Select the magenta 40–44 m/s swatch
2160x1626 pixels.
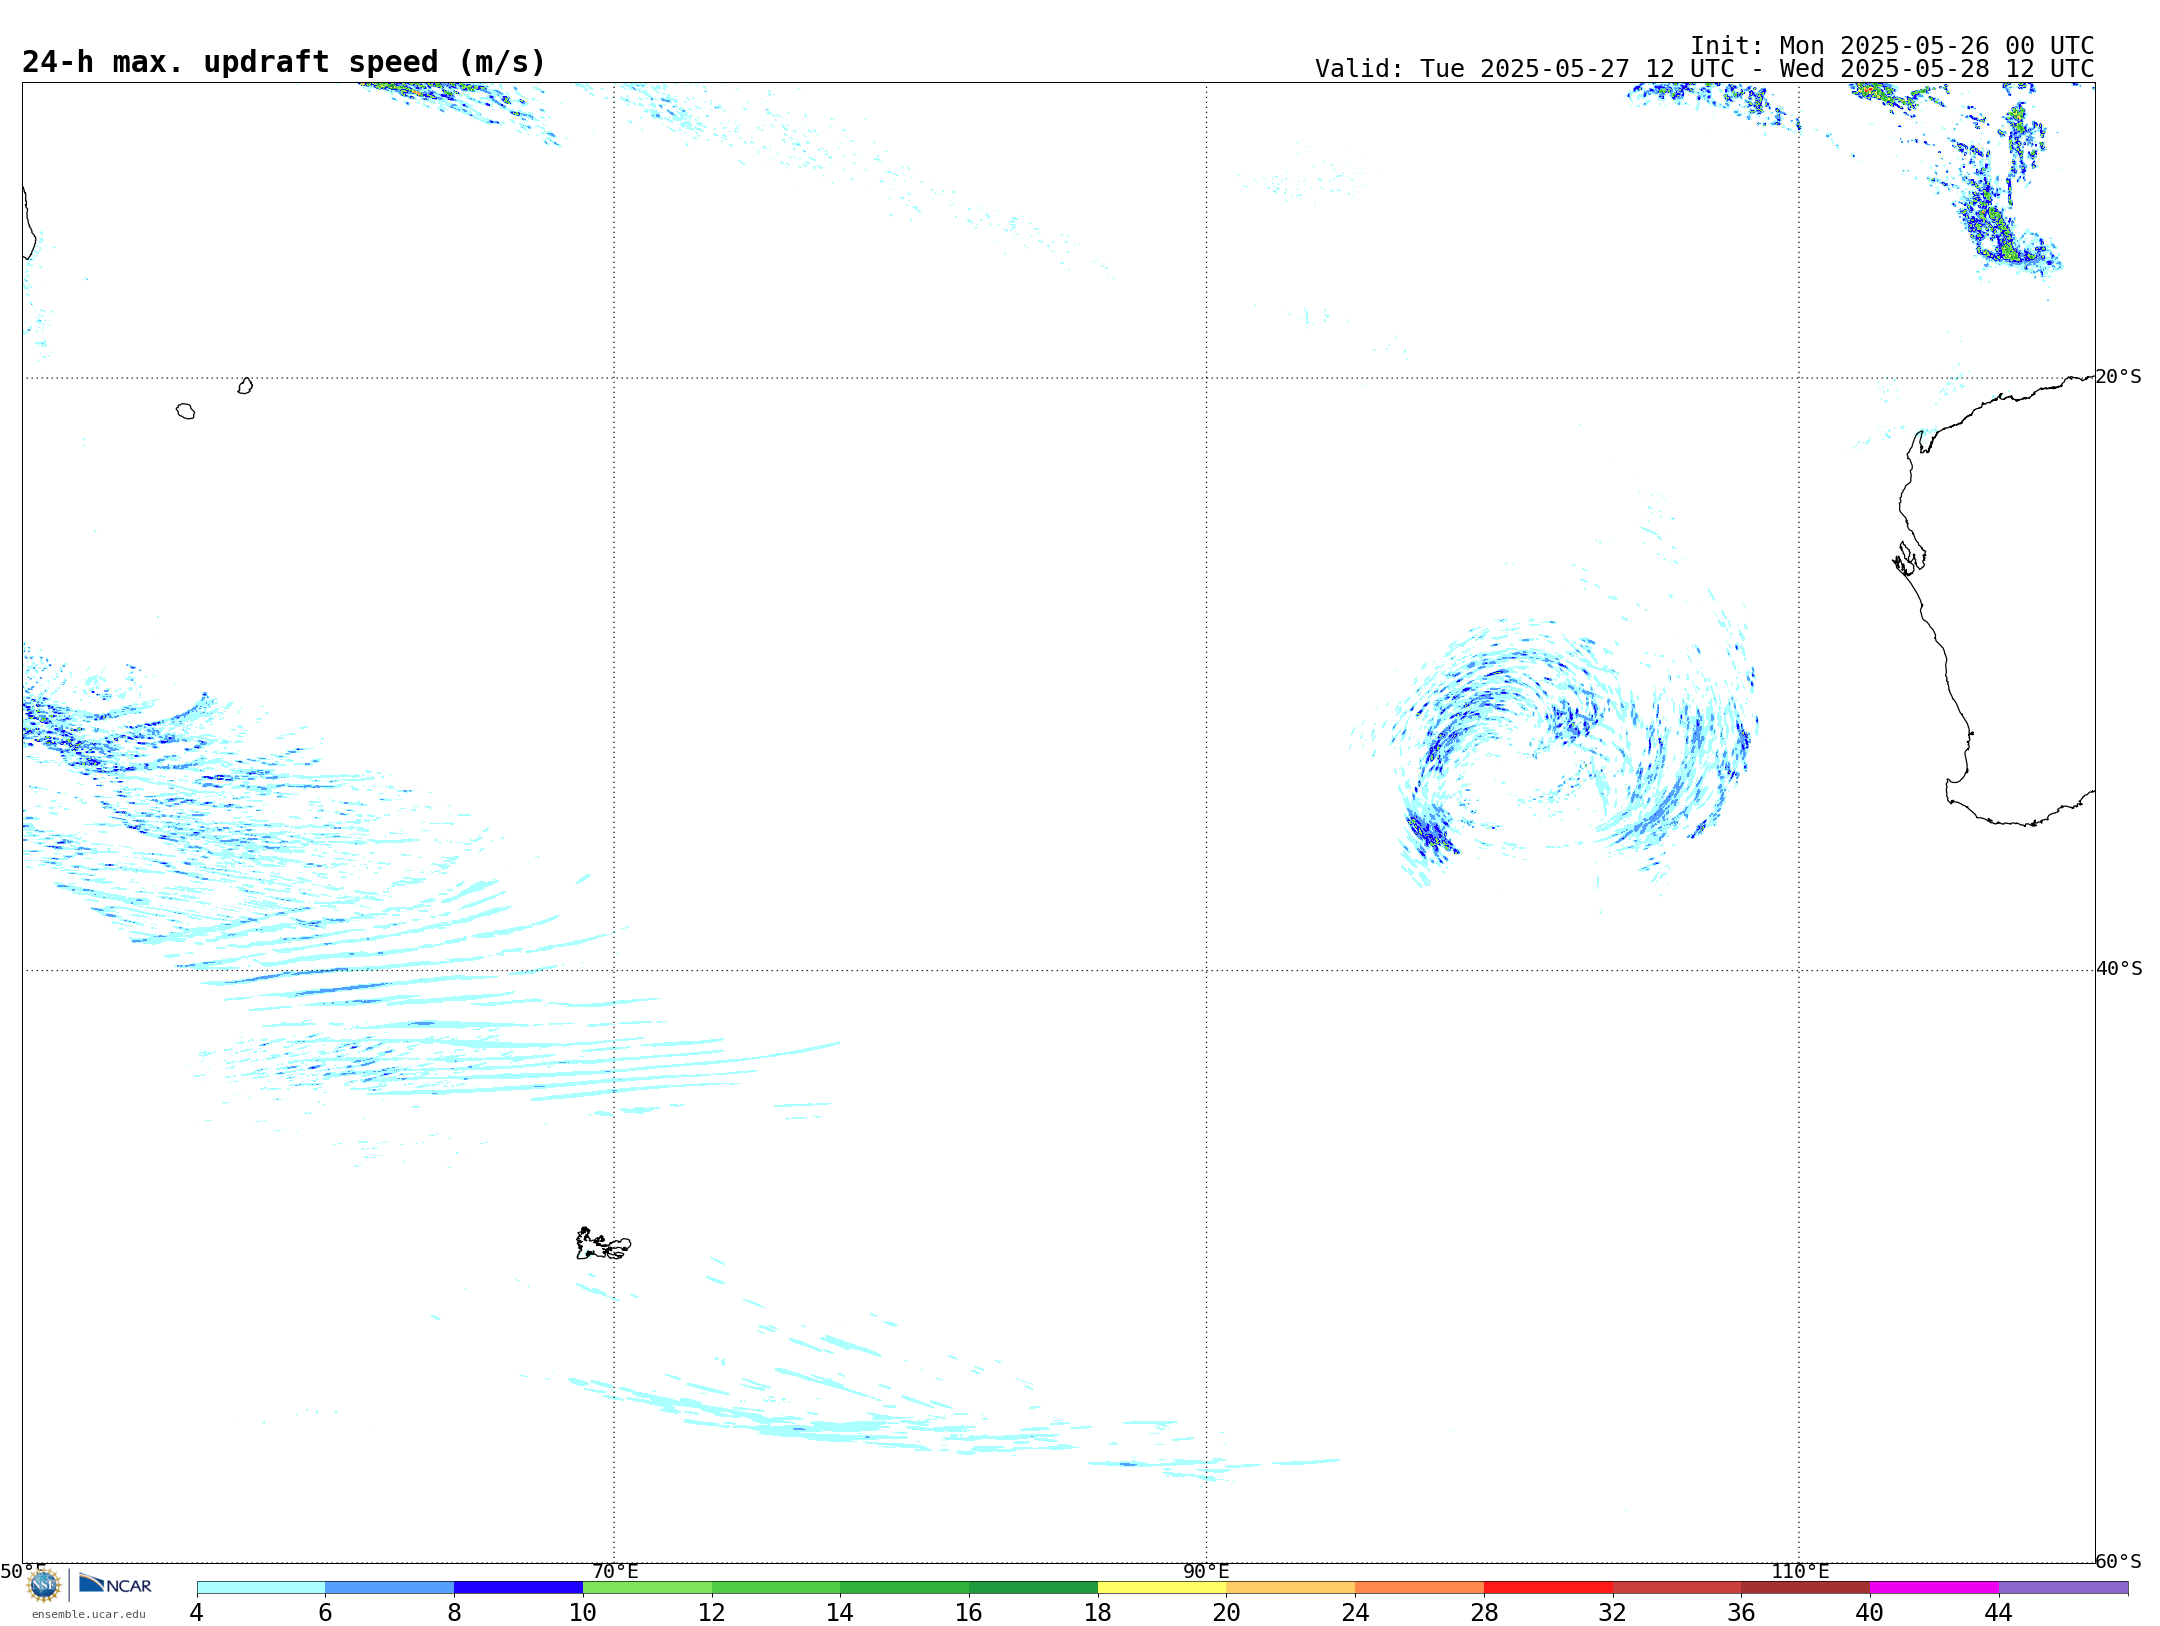tap(1935, 1588)
